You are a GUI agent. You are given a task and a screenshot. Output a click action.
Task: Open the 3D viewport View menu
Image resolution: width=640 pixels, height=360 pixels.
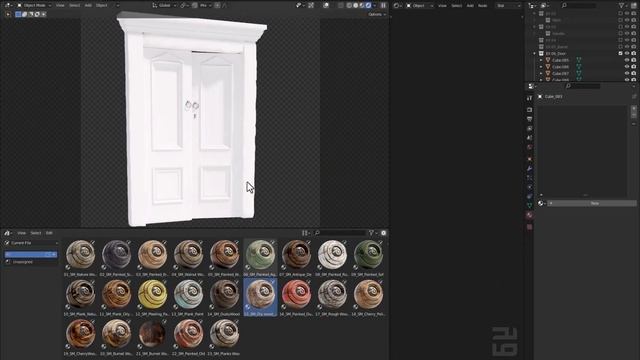(60, 5)
